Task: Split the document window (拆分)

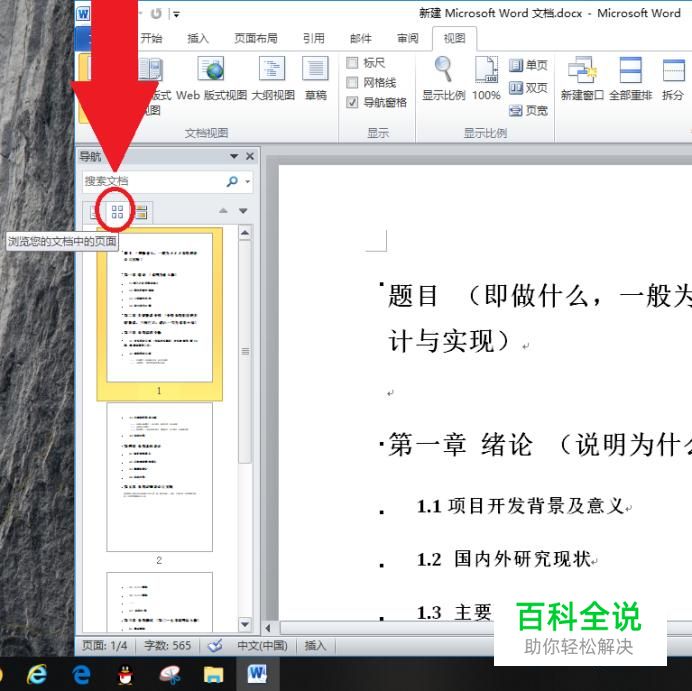Action: coord(673,79)
